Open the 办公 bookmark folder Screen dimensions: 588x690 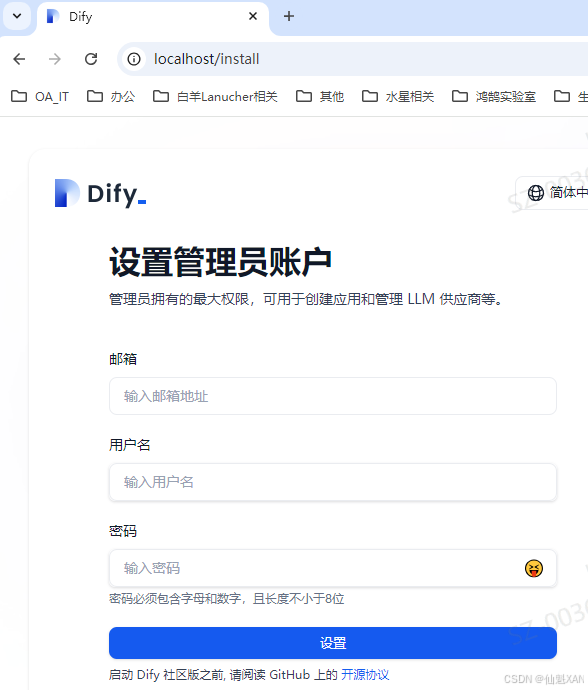(111, 96)
